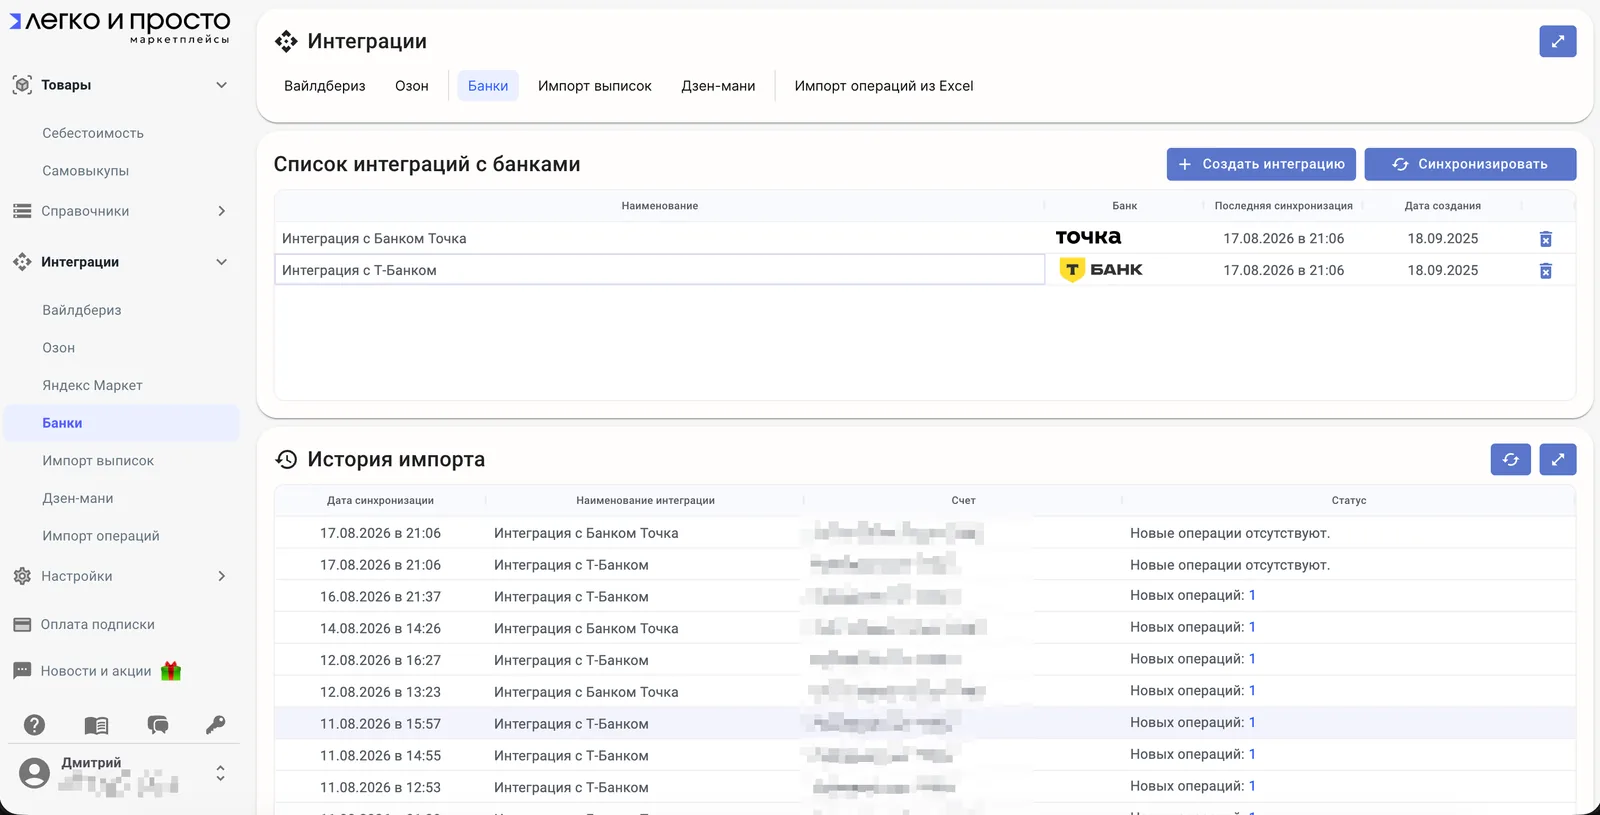
Task: Select the Банки tab
Action: coord(488,86)
